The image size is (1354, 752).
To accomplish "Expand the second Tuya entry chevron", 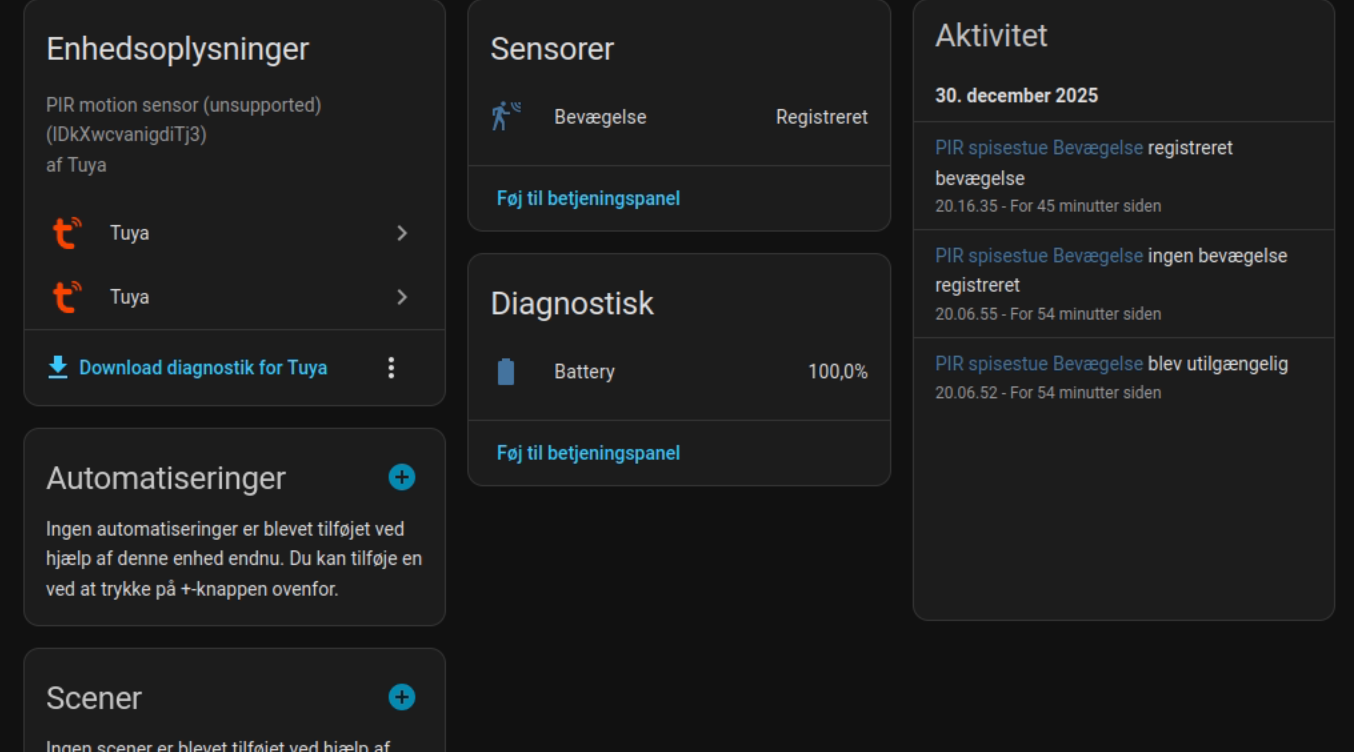I will 402,297.
